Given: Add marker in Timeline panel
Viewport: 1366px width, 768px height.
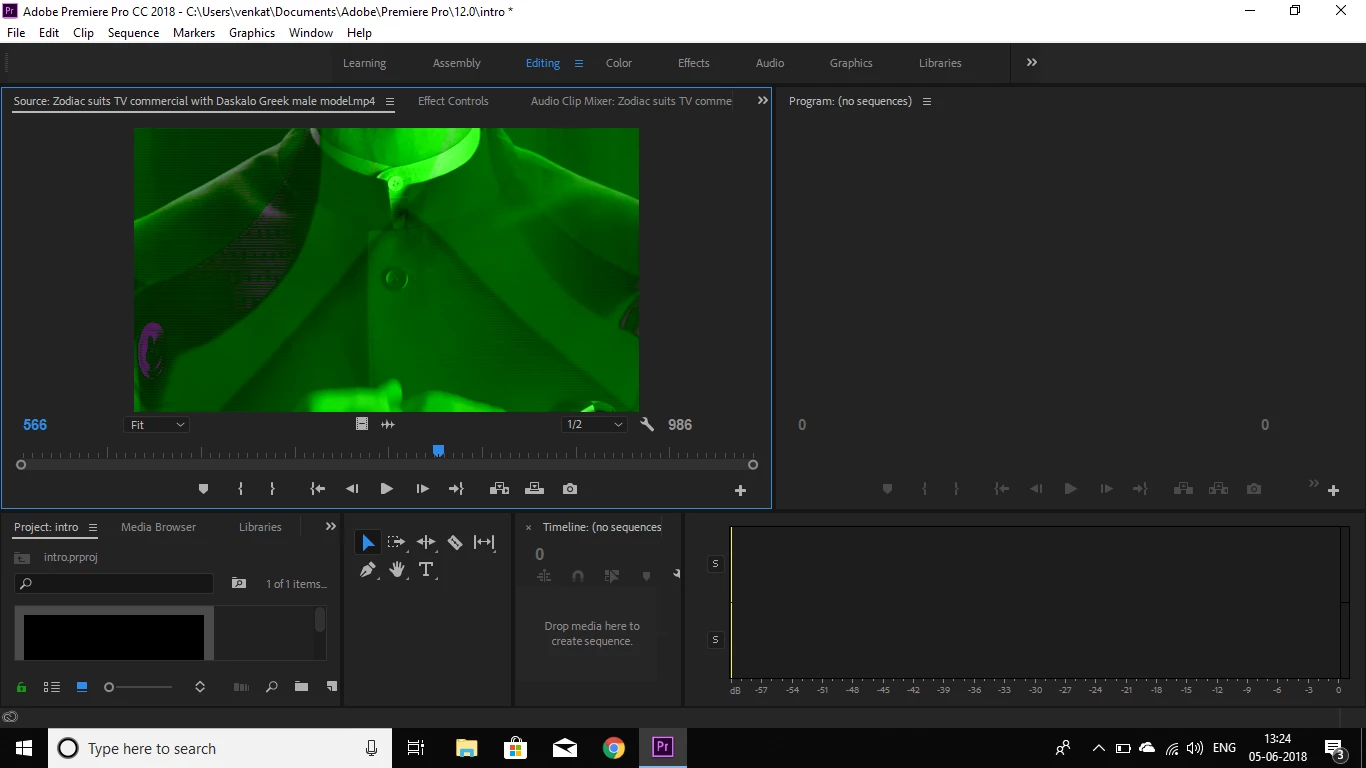Looking at the screenshot, I should [646, 576].
